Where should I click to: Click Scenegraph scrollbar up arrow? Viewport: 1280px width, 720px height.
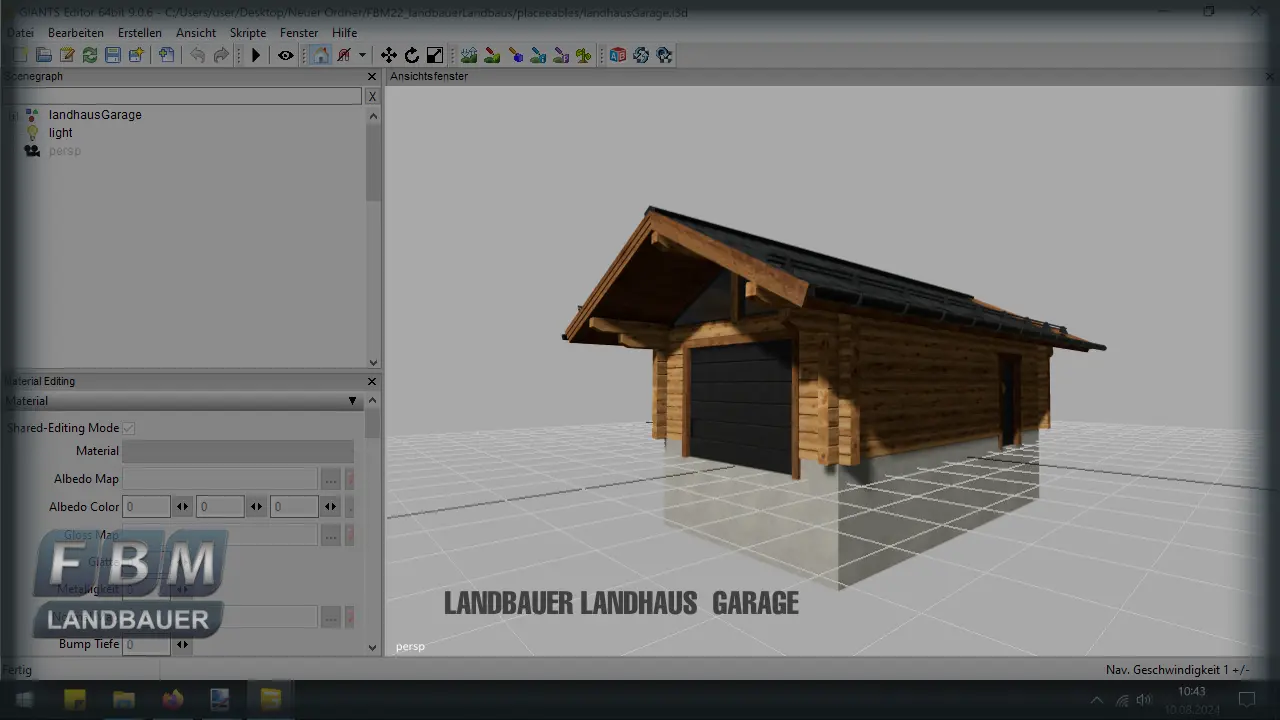pyautogui.click(x=374, y=116)
